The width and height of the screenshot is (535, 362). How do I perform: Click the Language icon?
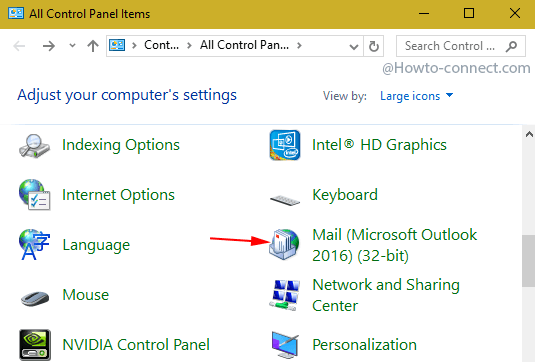coord(34,245)
